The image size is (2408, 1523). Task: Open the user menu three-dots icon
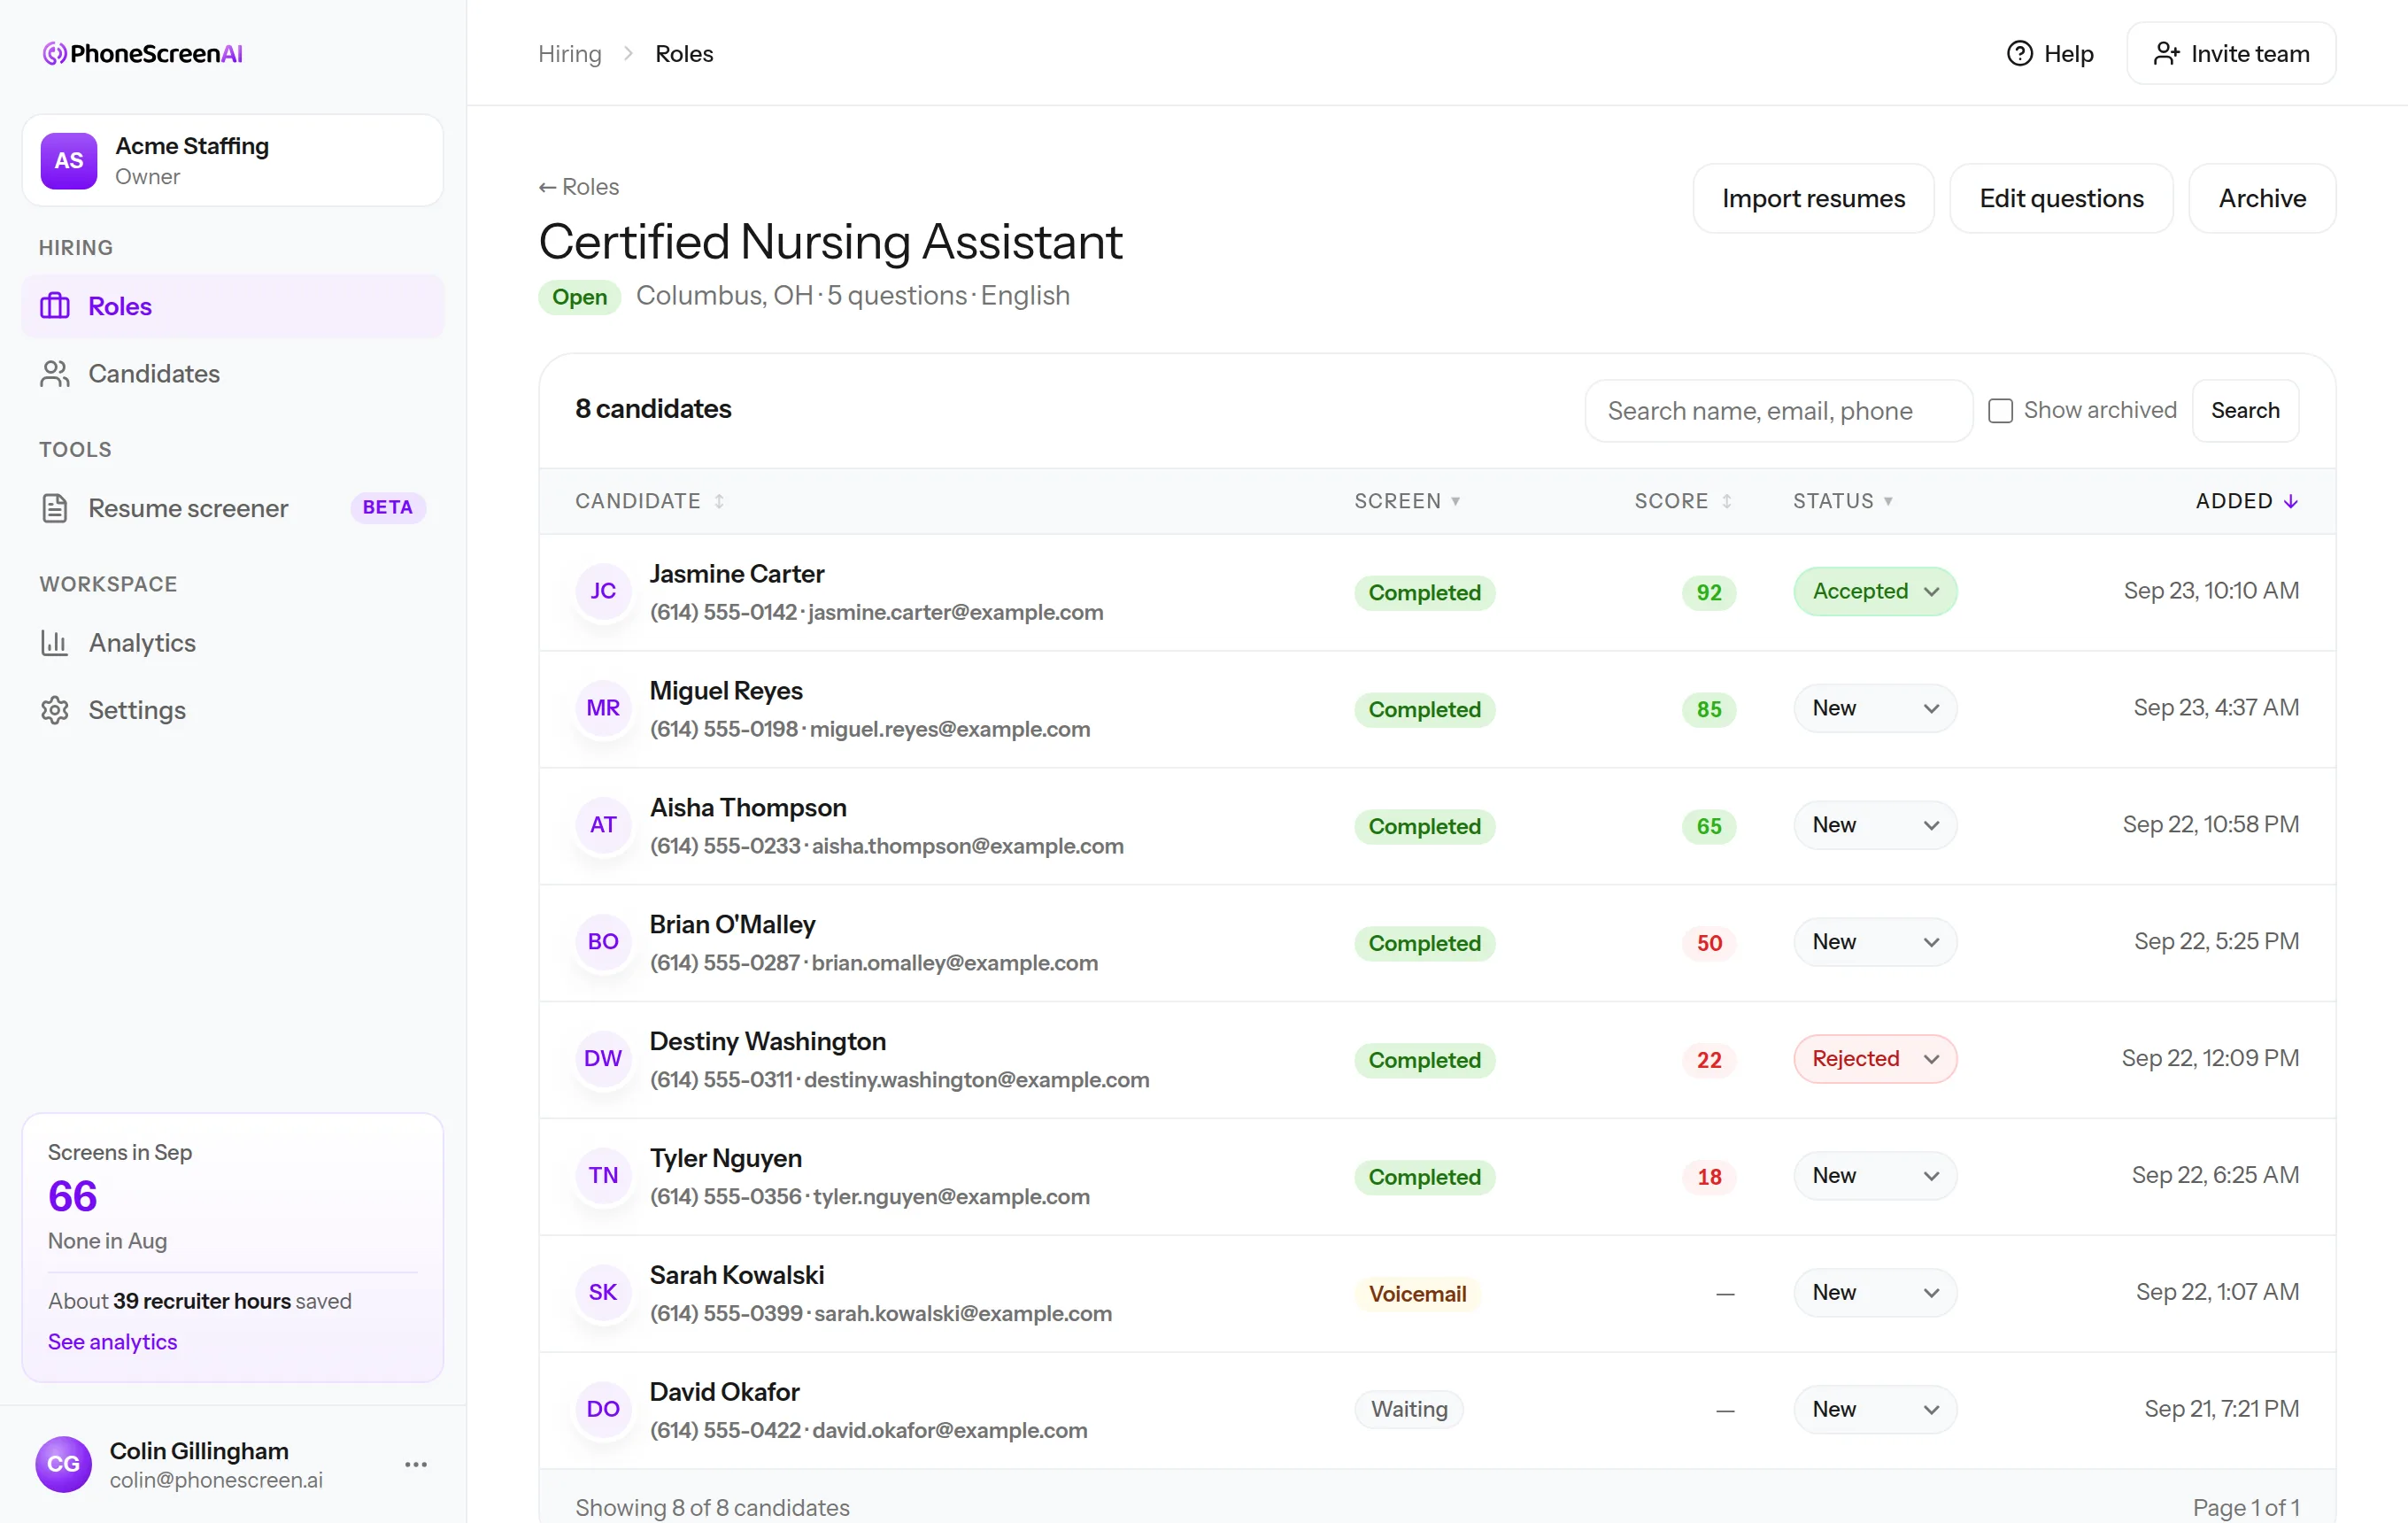click(416, 1464)
